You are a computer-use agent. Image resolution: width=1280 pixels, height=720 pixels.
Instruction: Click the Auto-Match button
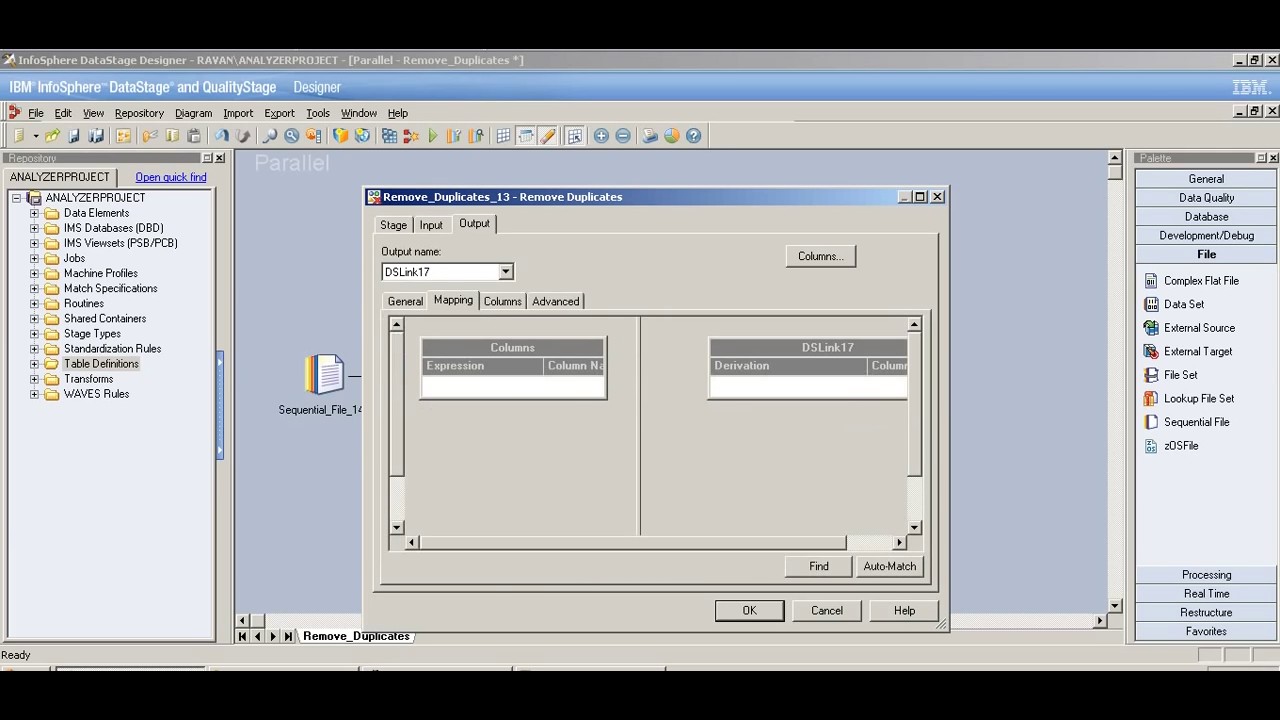pyautogui.click(x=889, y=566)
